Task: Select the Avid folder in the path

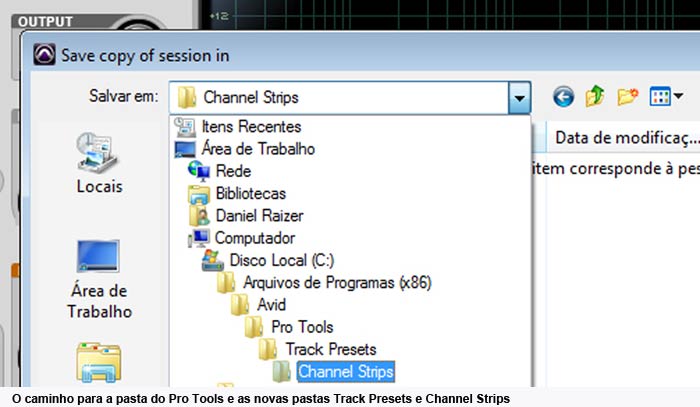Action: (271, 305)
